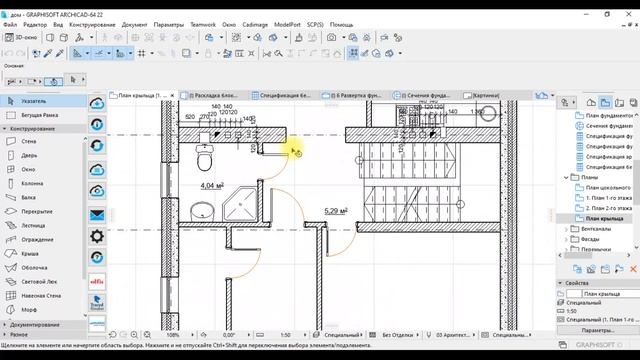
Task: Open the Файл menu
Action: [10, 24]
